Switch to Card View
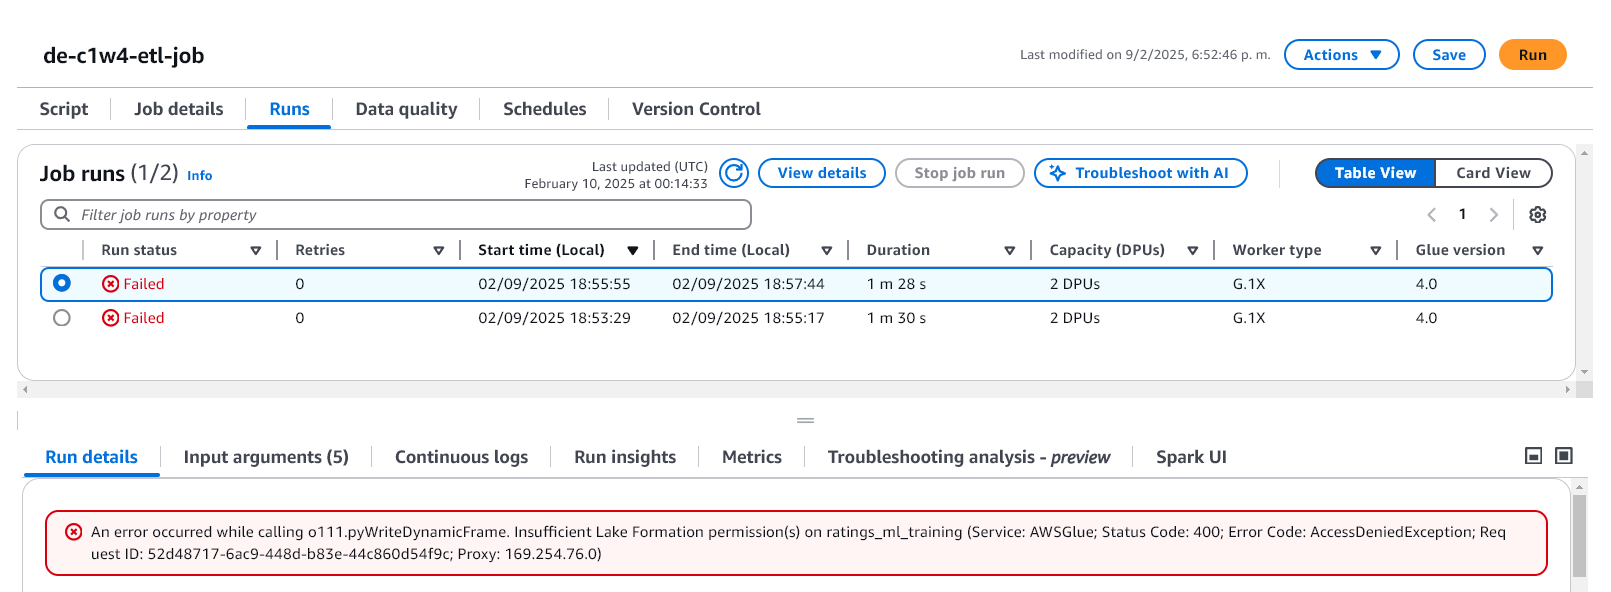 tap(1492, 173)
